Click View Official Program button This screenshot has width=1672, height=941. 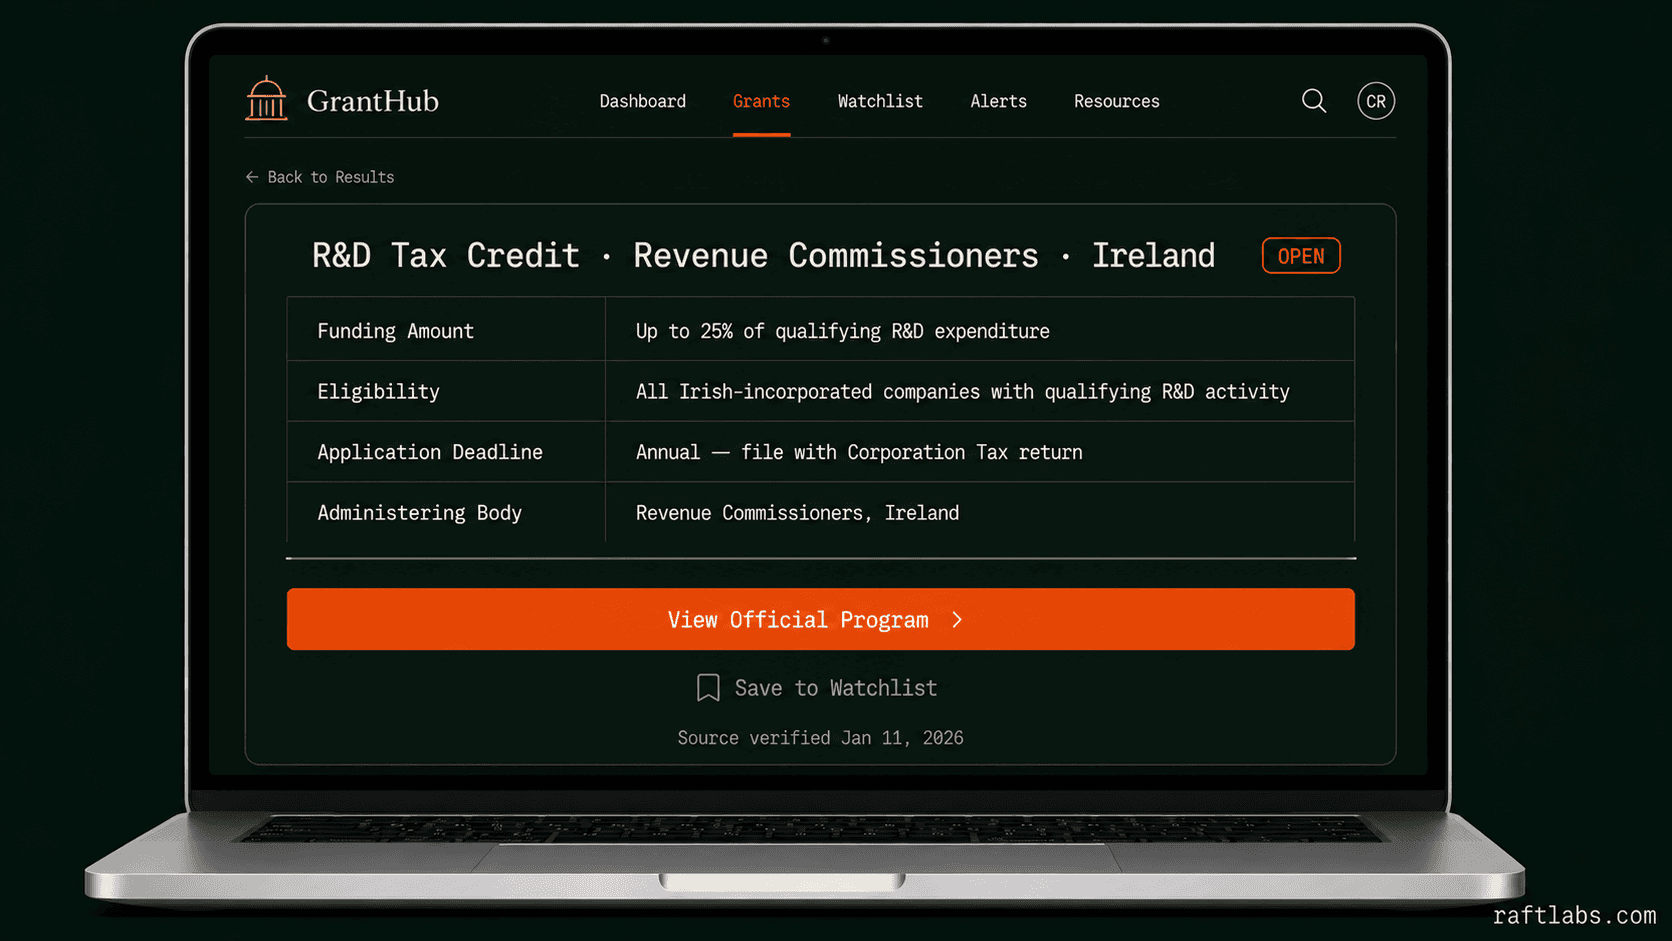(820, 619)
